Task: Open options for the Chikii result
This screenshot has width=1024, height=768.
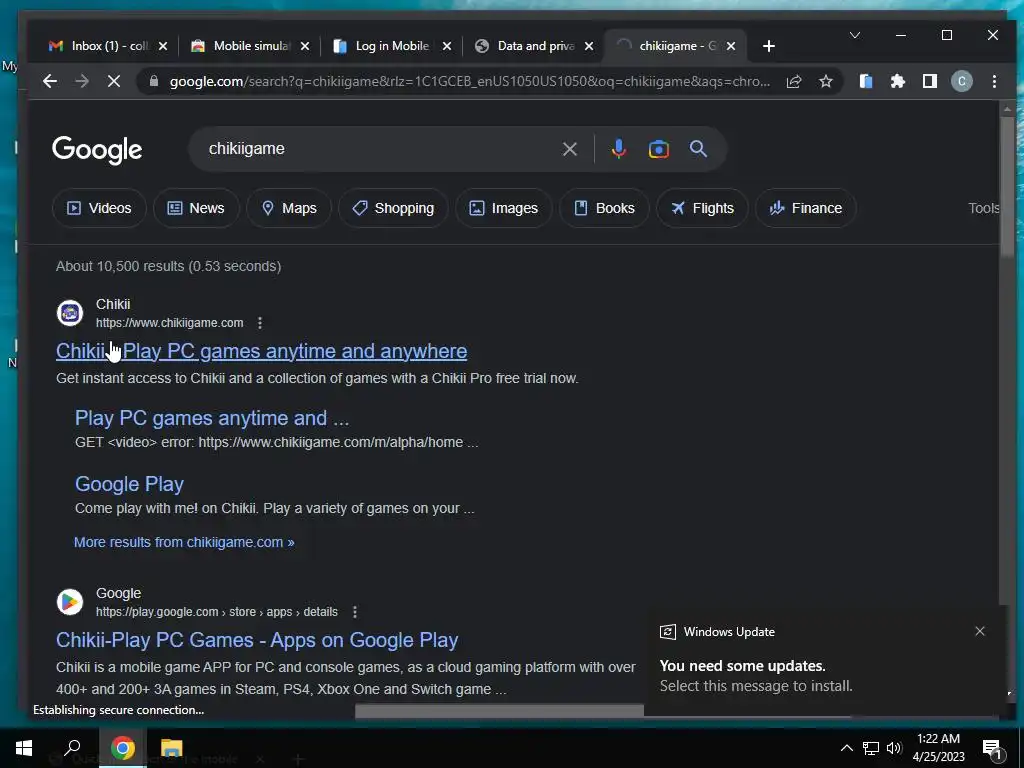Action: (x=260, y=323)
